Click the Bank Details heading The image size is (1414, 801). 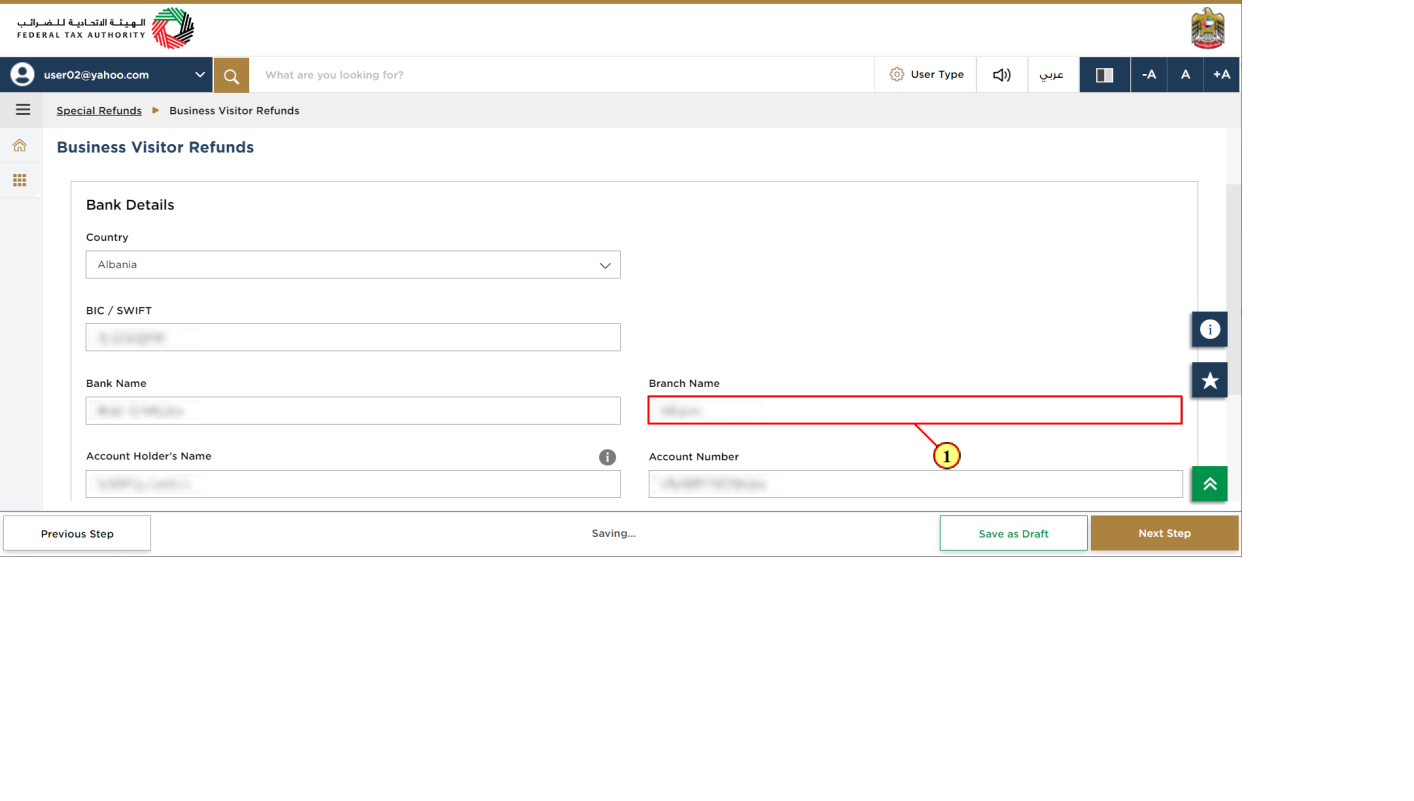(x=130, y=205)
